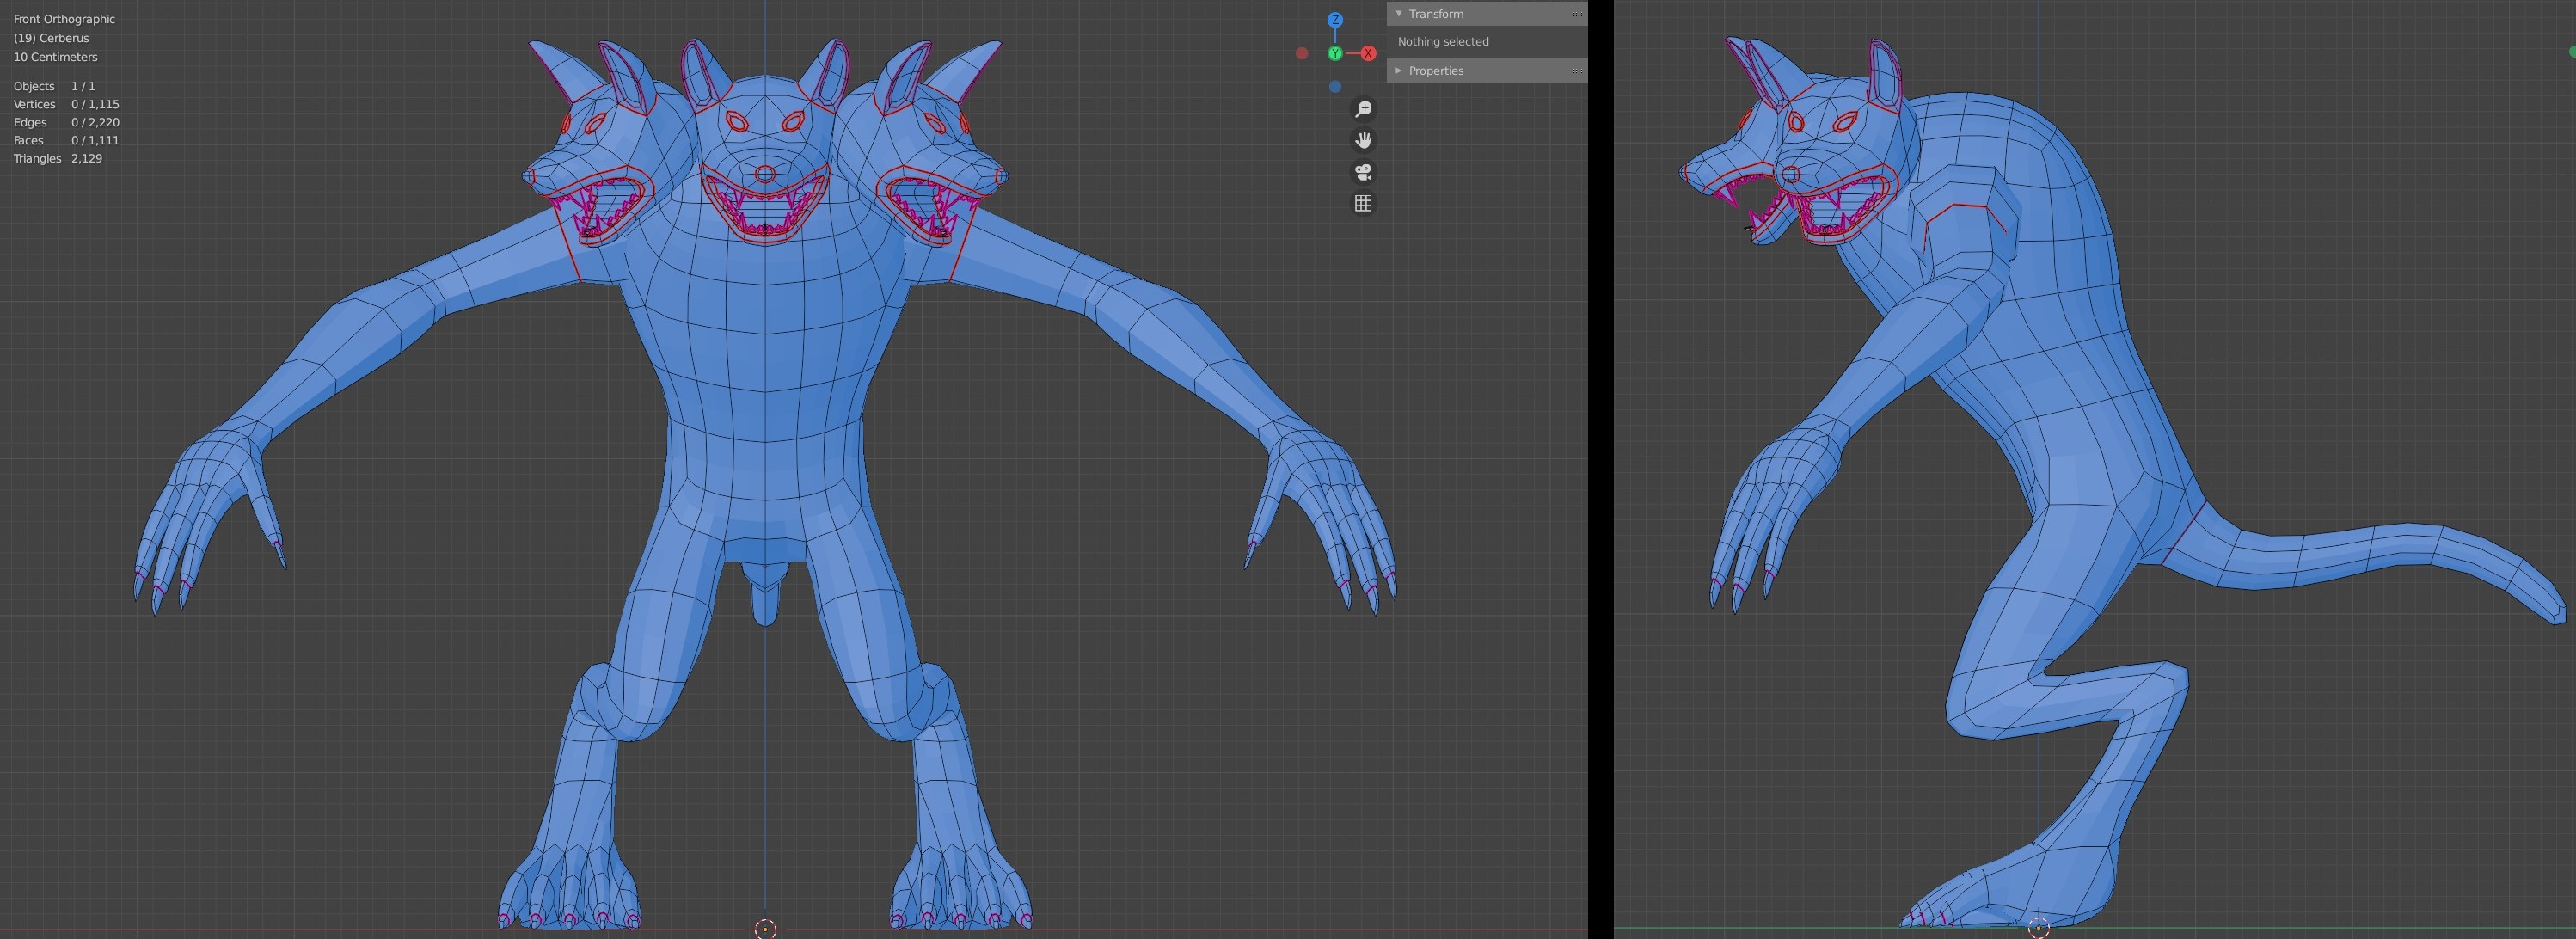This screenshot has height=939, width=2576.
Task: Click the green gizmo dot in the side viewport
Action: click(2572, 52)
